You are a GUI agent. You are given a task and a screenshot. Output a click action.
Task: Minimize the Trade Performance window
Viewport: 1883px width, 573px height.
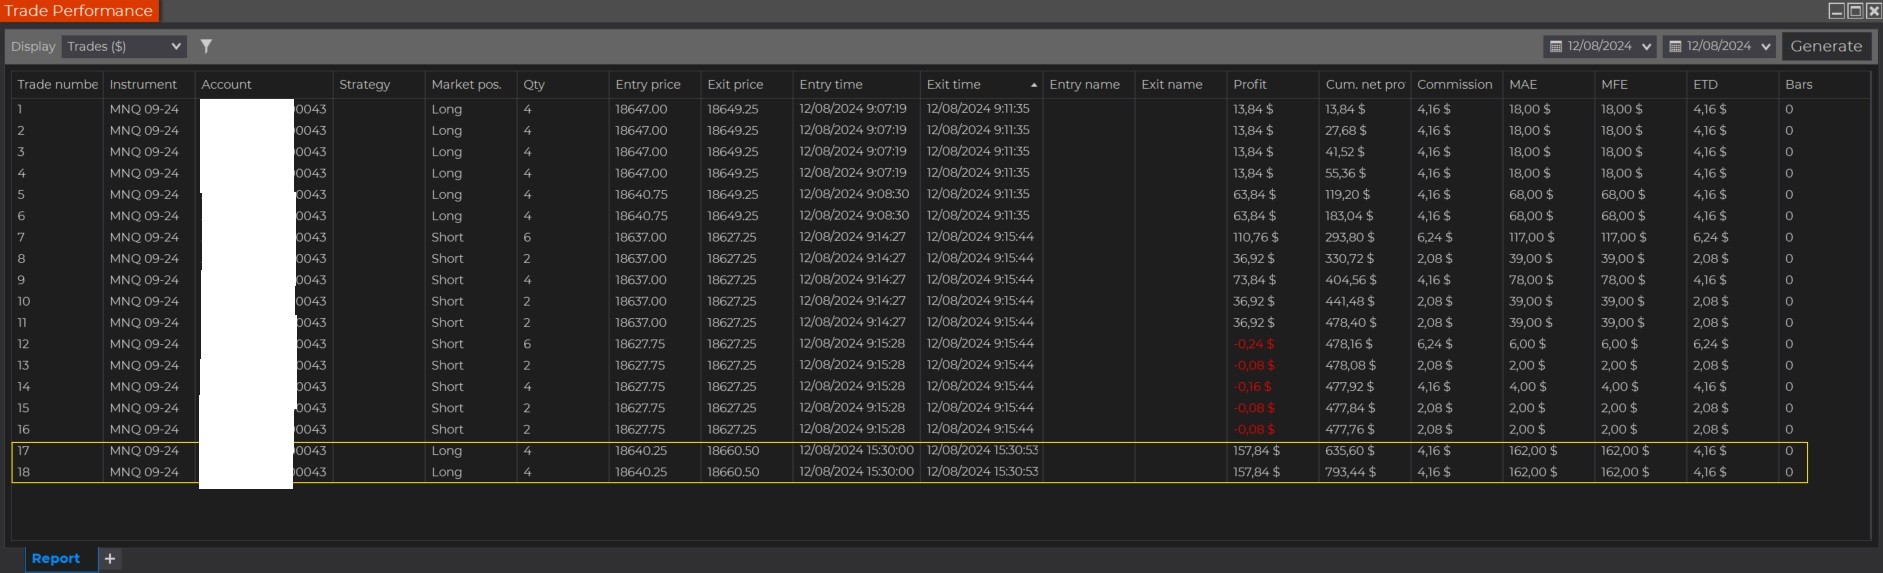1836,11
